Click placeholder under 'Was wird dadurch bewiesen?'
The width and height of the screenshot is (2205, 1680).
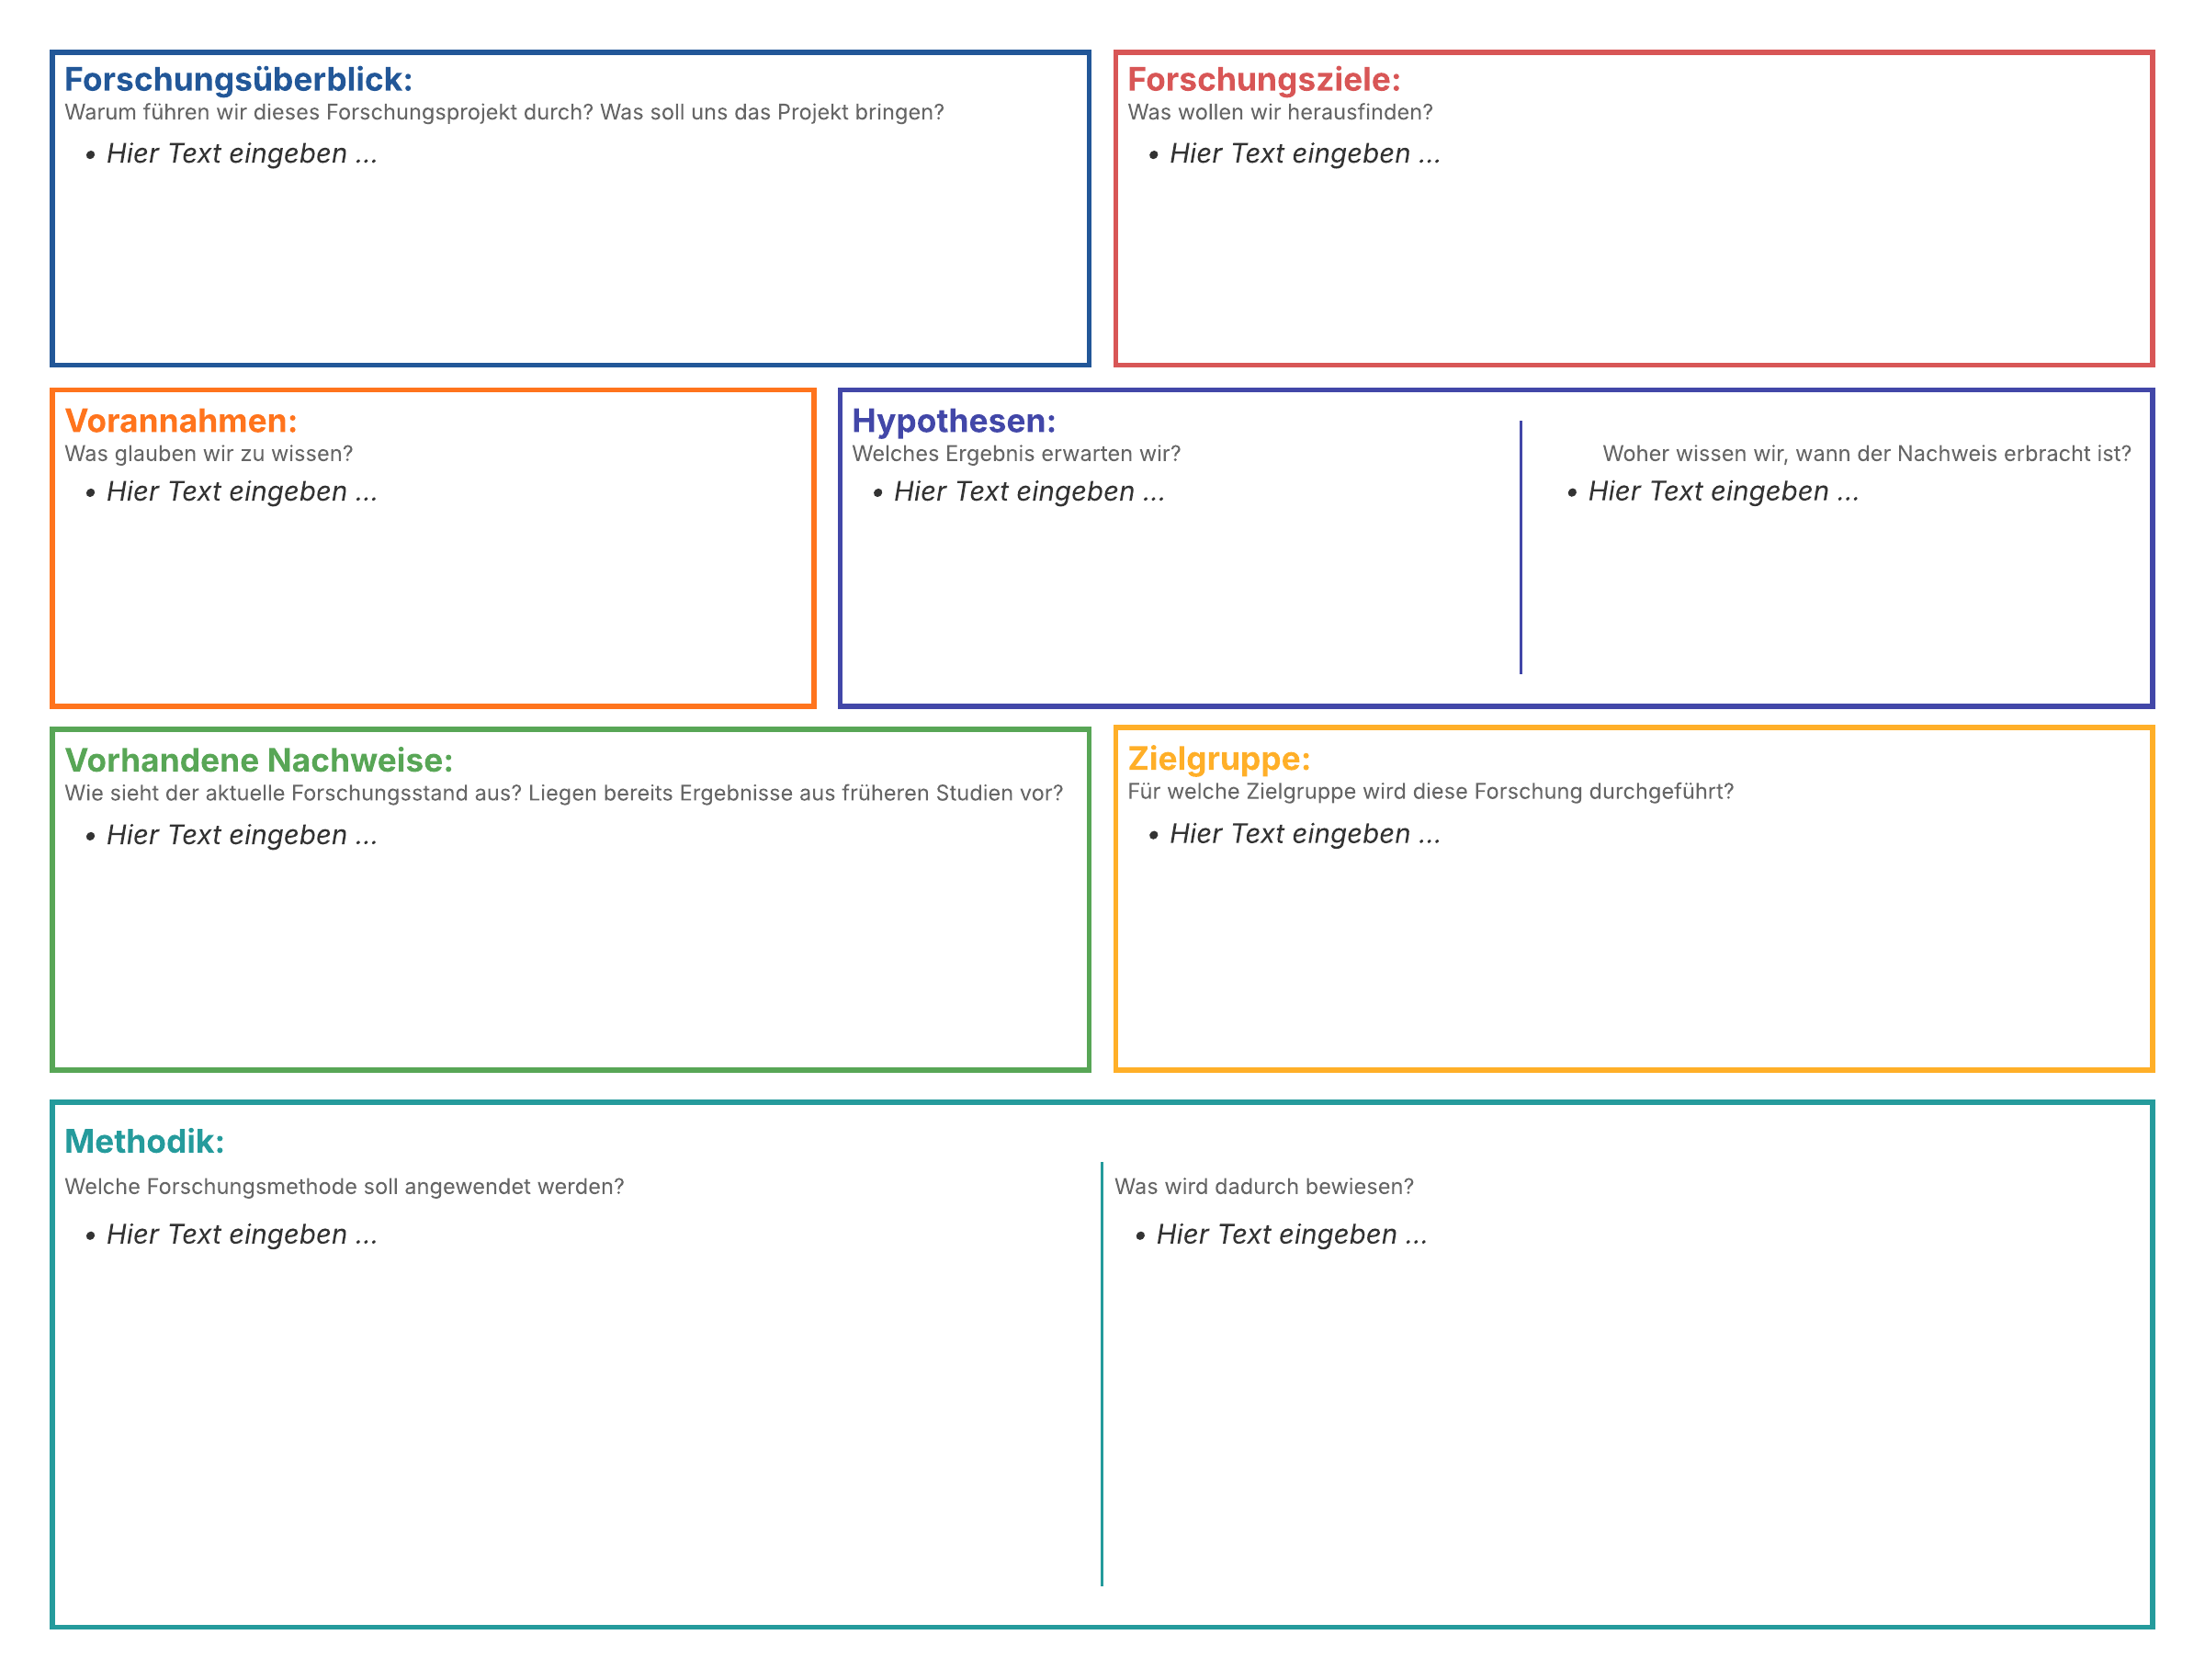click(1291, 1235)
